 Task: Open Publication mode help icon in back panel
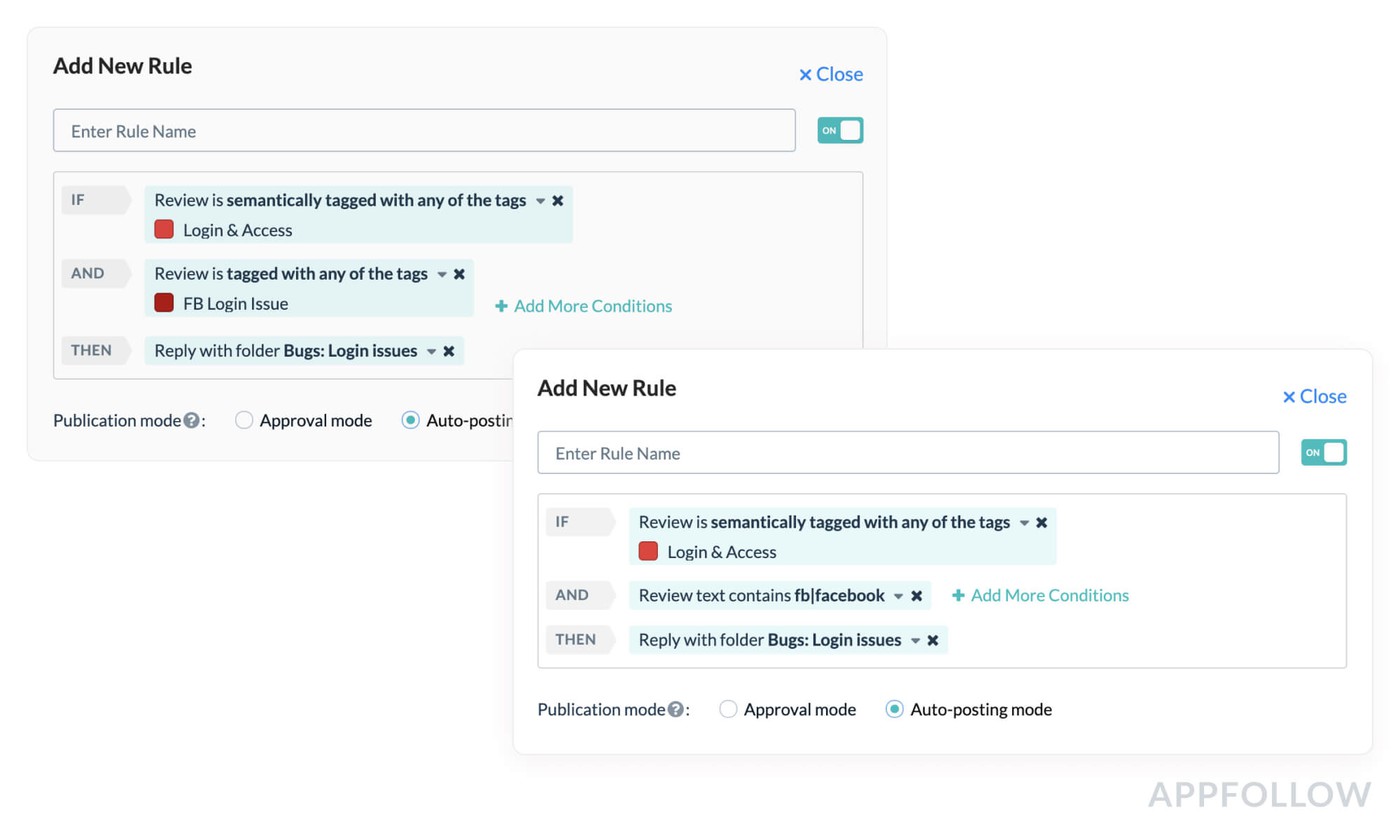pos(191,421)
